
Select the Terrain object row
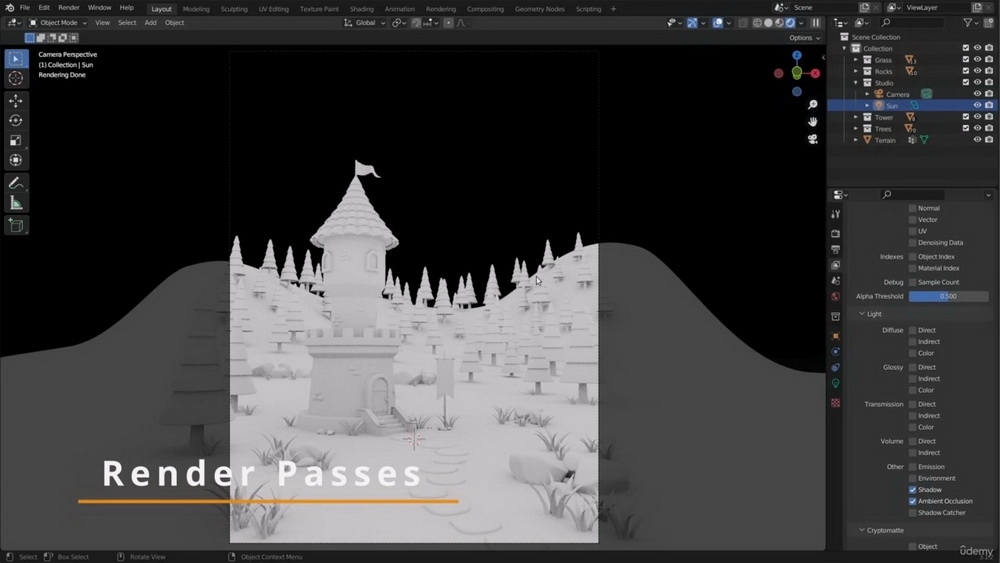[913, 140]
